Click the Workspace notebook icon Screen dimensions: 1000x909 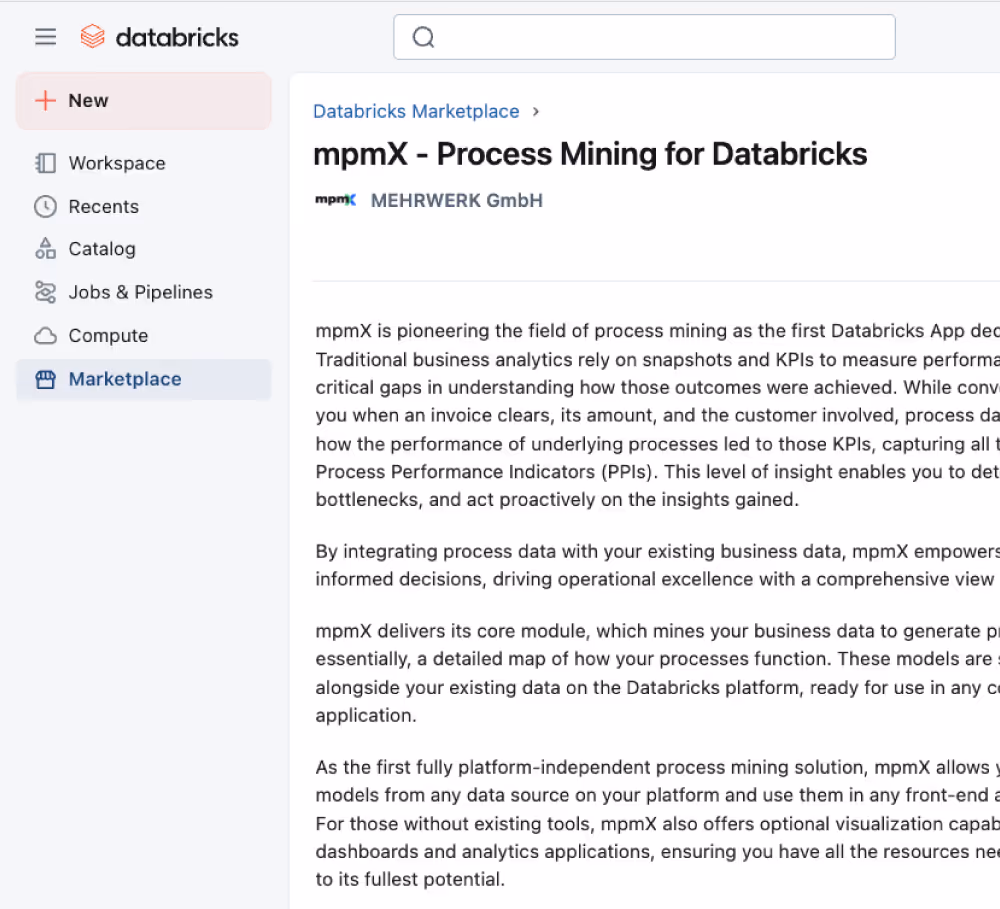pyautogui.click(x=45, y=163)
